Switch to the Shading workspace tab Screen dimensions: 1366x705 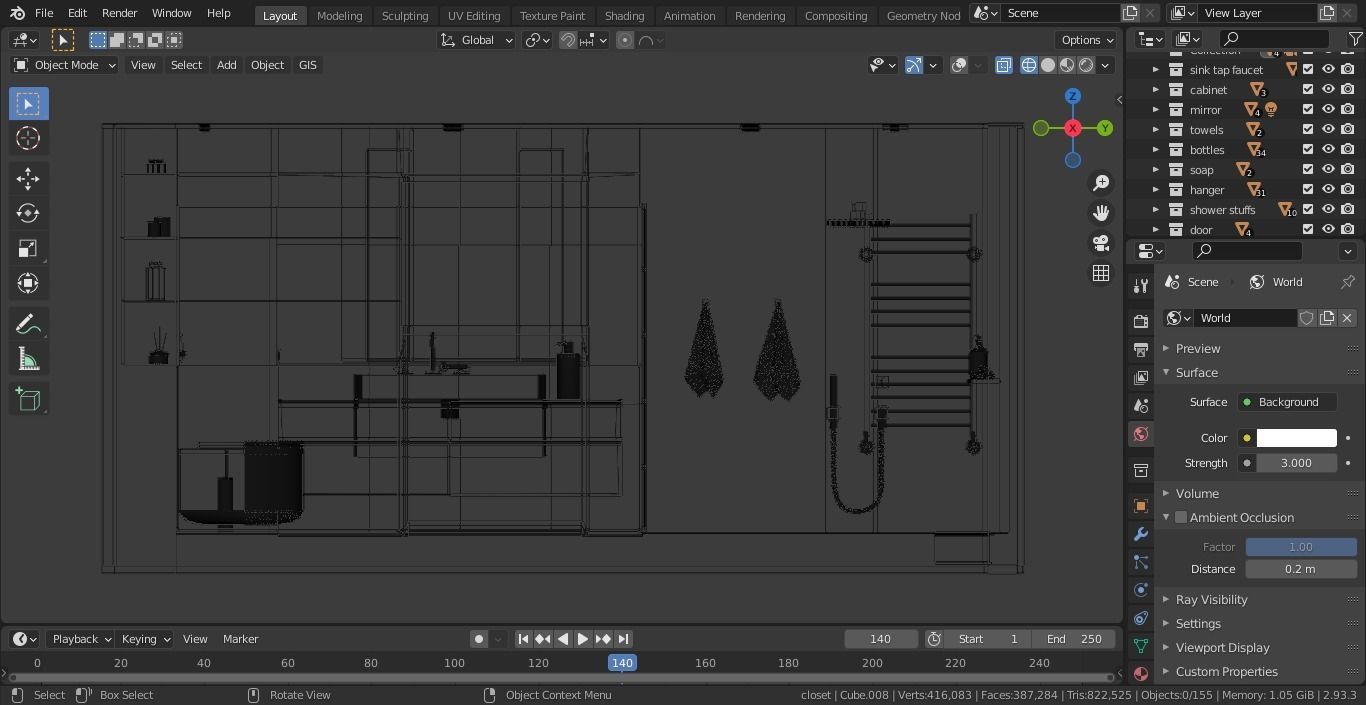624,15
